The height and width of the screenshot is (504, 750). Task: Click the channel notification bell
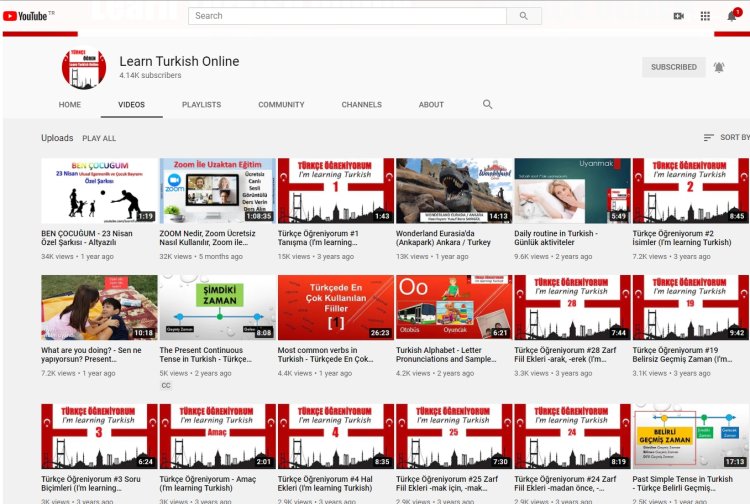[718, 67]
